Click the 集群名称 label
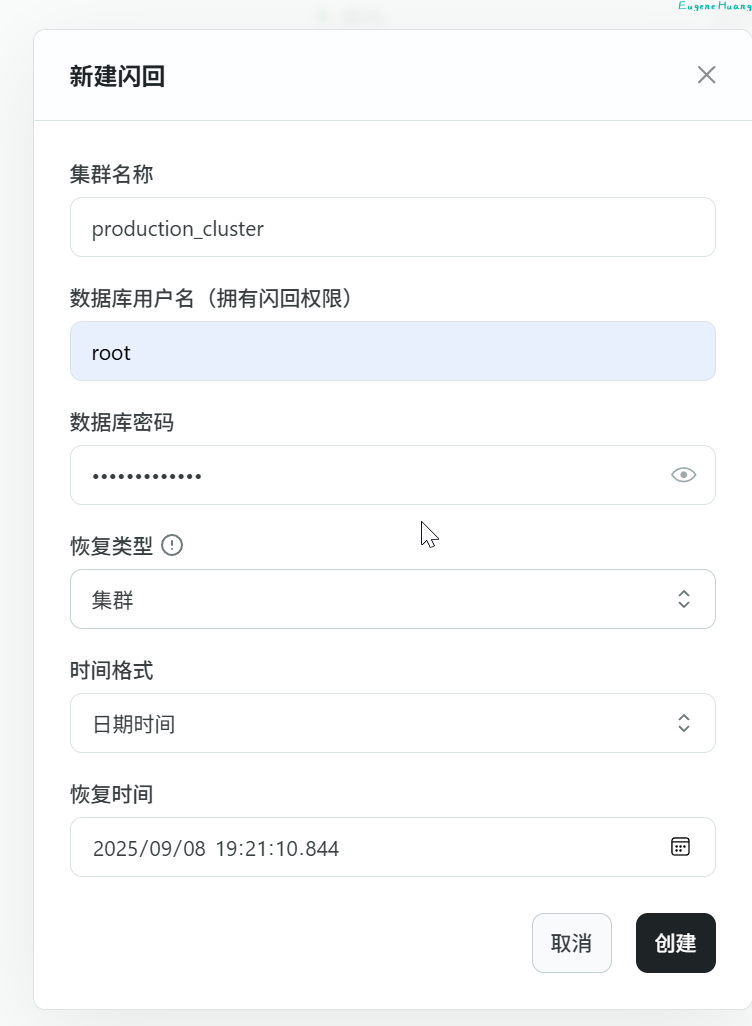 (111, 175)
